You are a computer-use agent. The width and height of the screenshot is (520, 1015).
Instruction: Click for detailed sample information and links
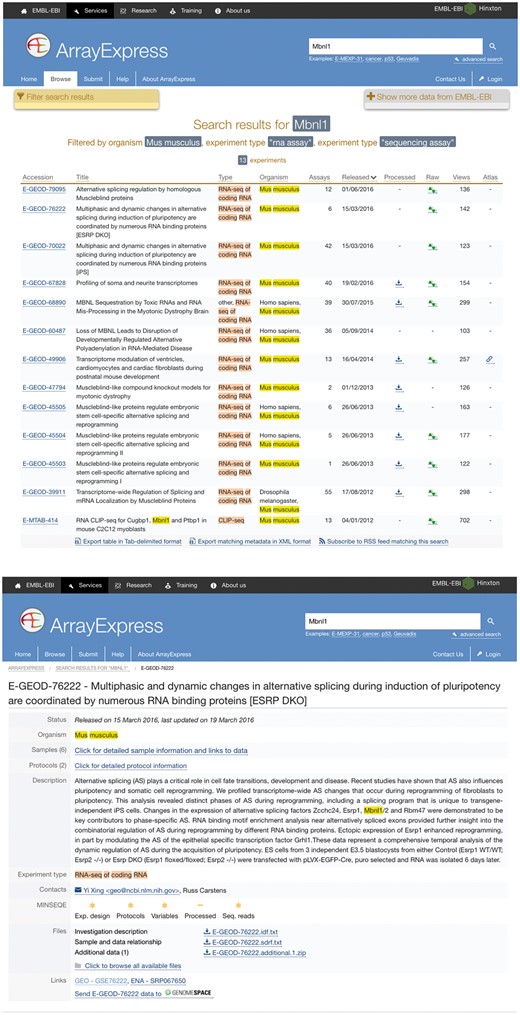(x=161, y=750)
